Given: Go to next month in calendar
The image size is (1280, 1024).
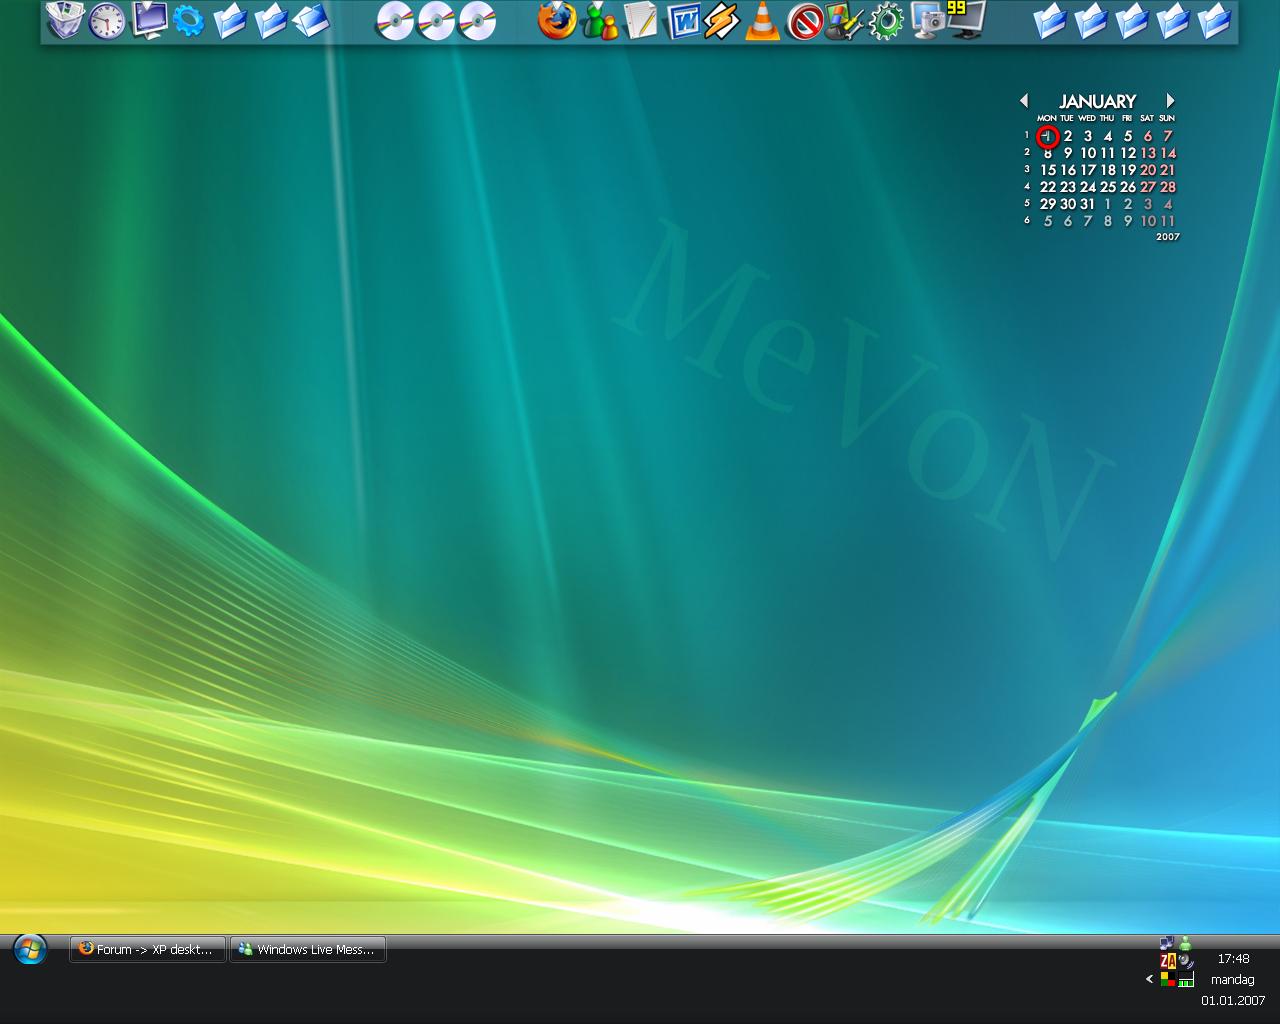Looking at the screenshot, I should point(1170,100).
